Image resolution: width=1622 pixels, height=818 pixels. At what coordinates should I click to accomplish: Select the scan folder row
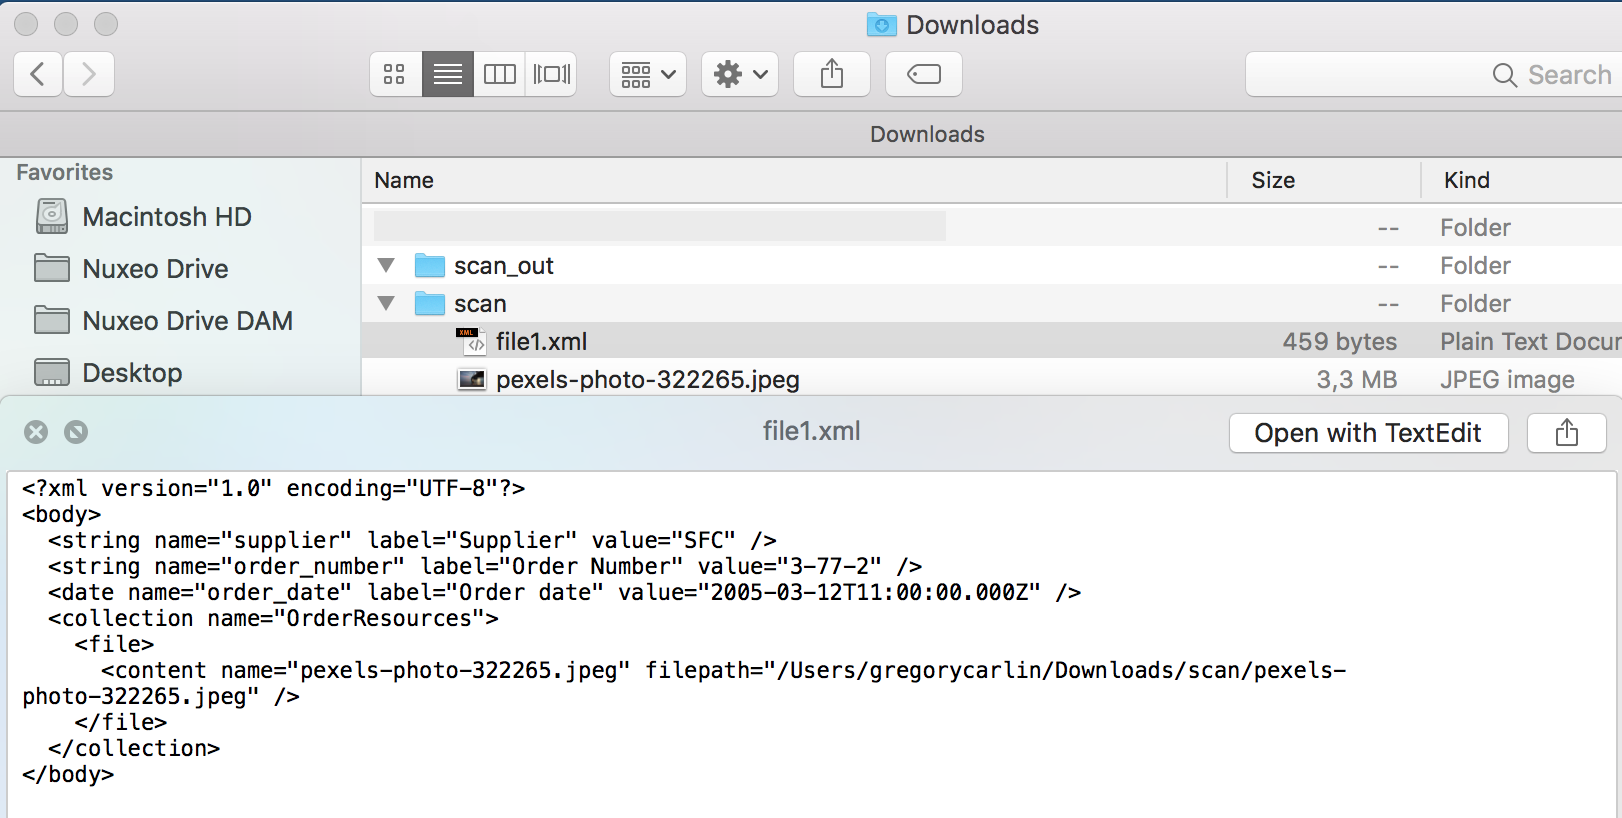click(991, 303)
